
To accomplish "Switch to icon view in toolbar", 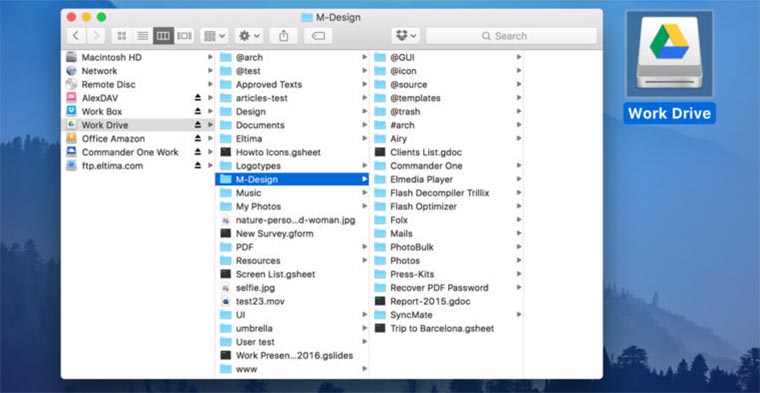I will (122, 36).
